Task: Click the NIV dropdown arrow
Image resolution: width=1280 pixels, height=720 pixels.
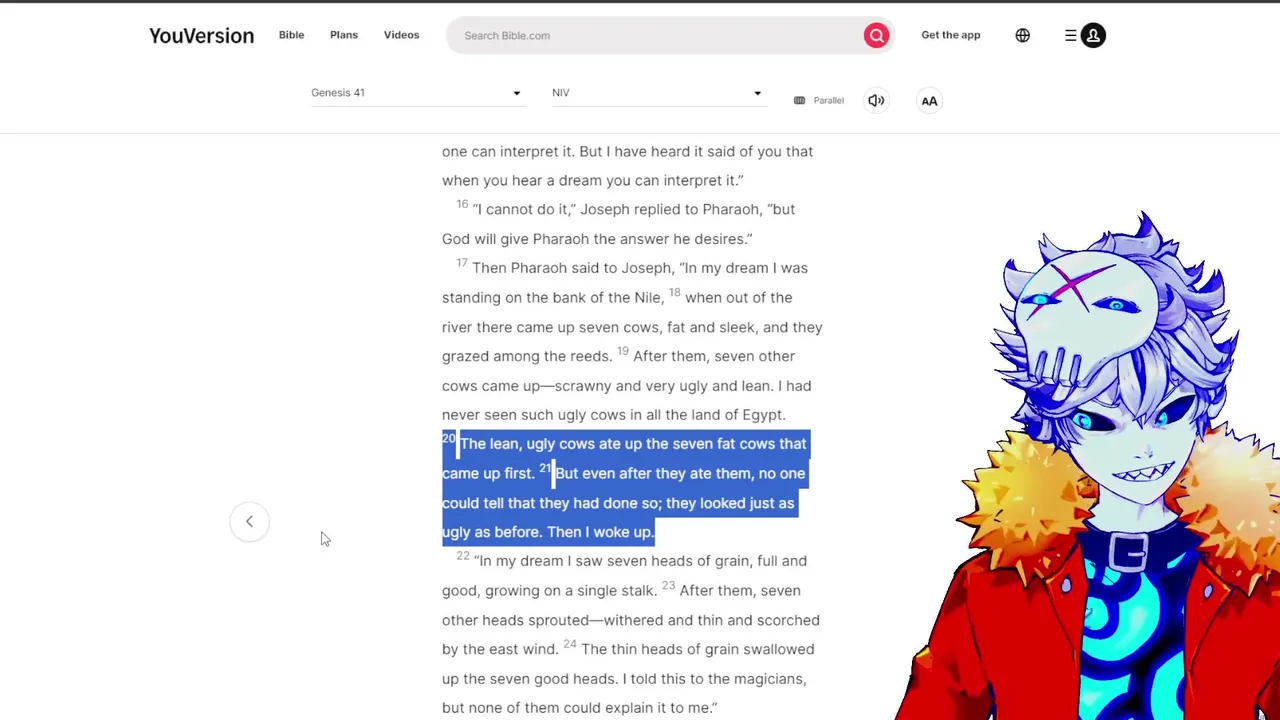Action: click(x=757, y=94)
